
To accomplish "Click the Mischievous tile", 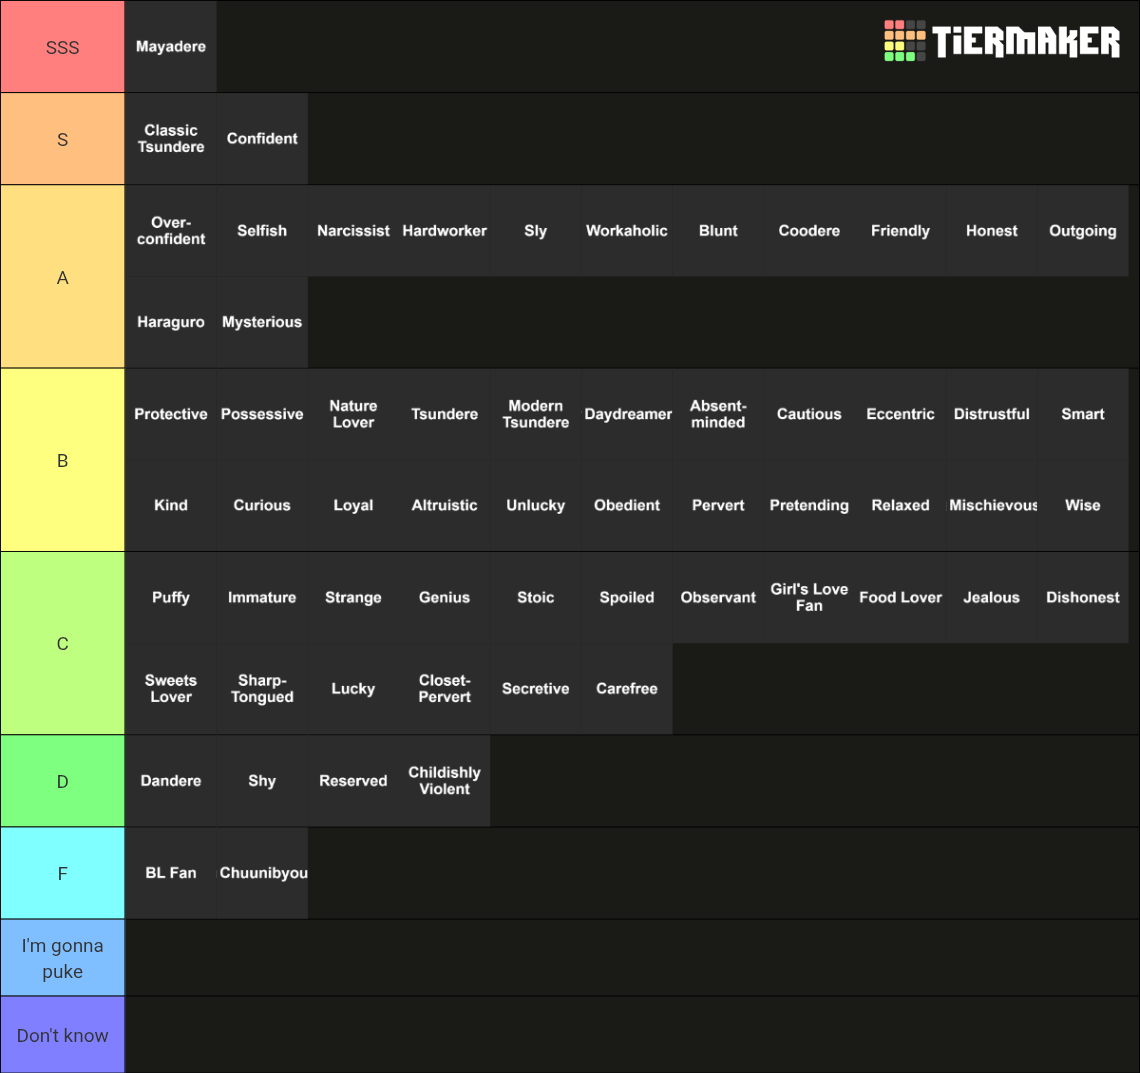I will pos(992,505).
